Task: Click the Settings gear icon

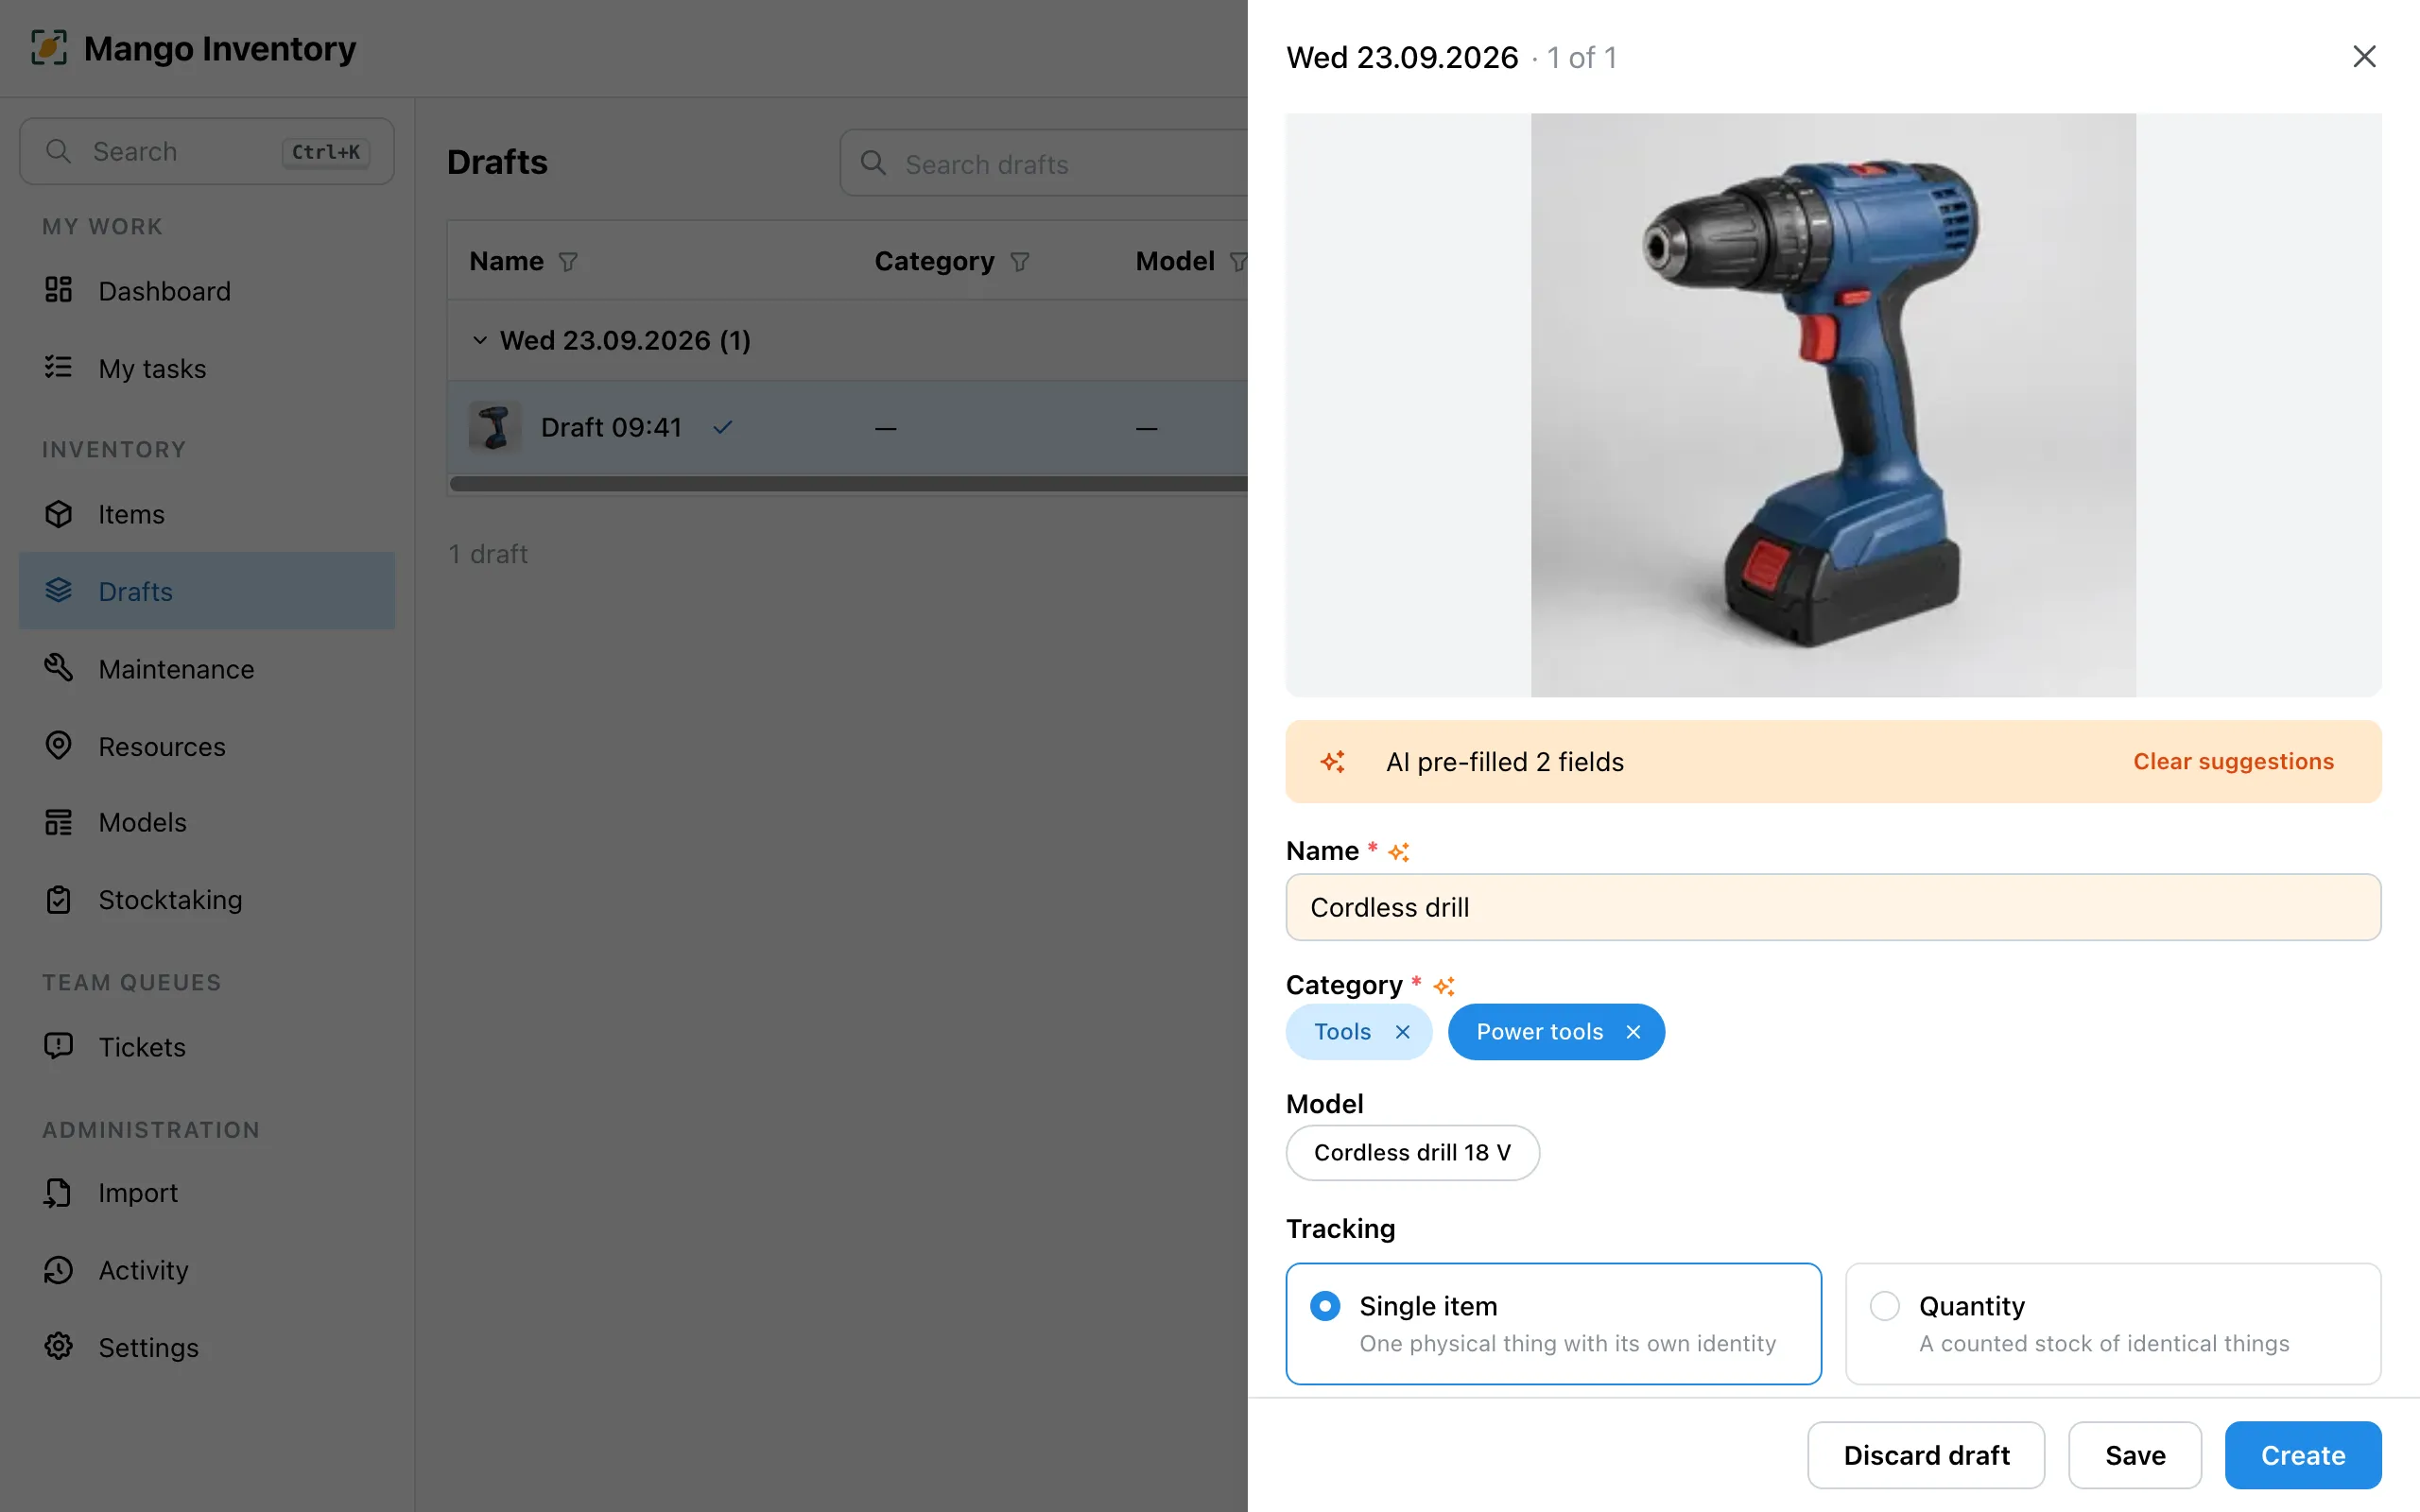Action: pos(58,1346)
